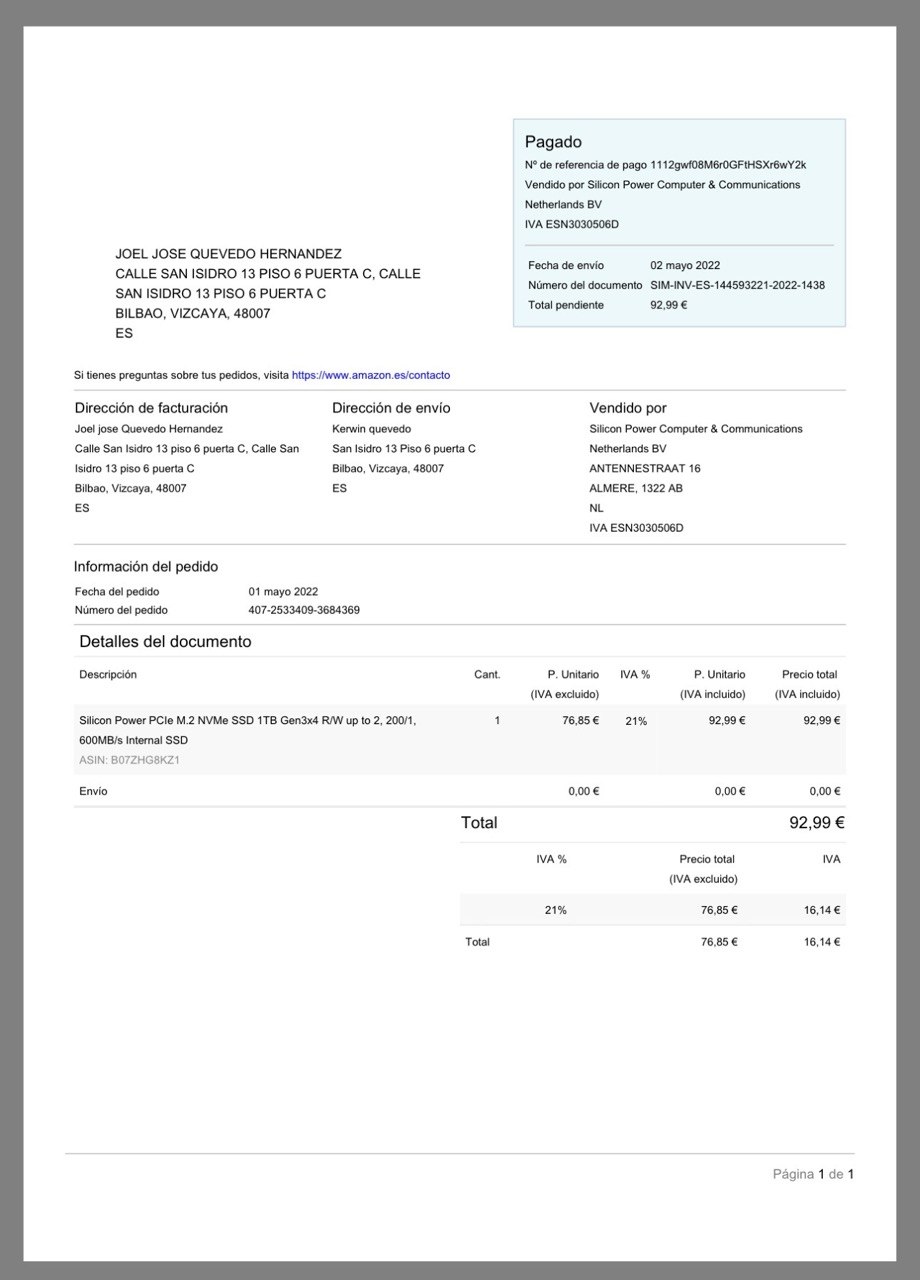
Task: Click order number 407-2533409-3684369
Action: 304,610
